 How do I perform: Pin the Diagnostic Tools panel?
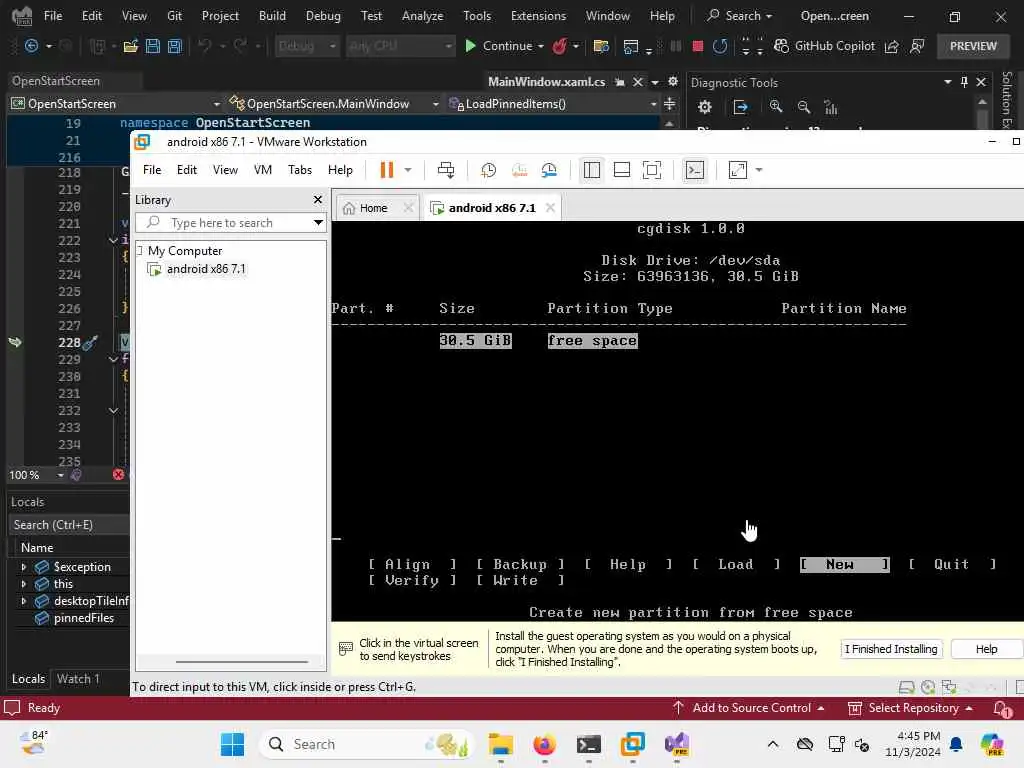(964, 82)
